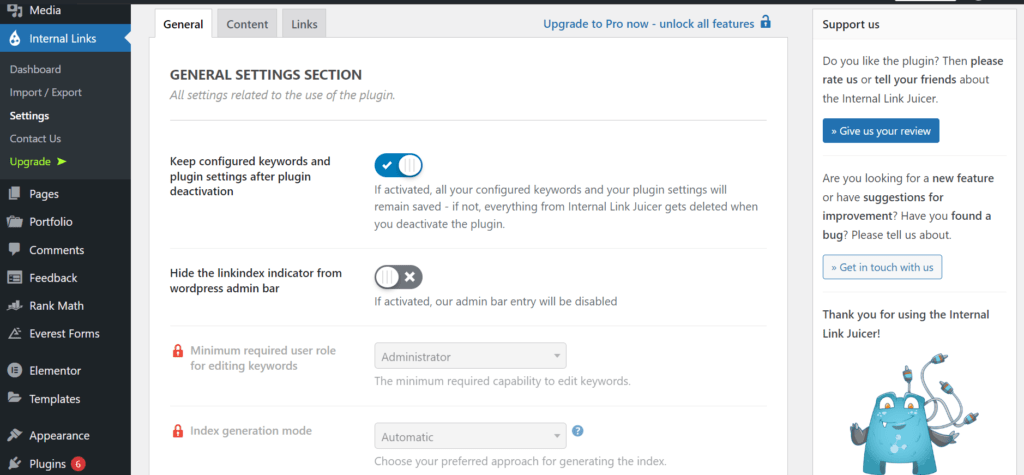Click the Get in touch with us button
Image resolution: width=1024 pixels, height=475 pixels.
882,267
